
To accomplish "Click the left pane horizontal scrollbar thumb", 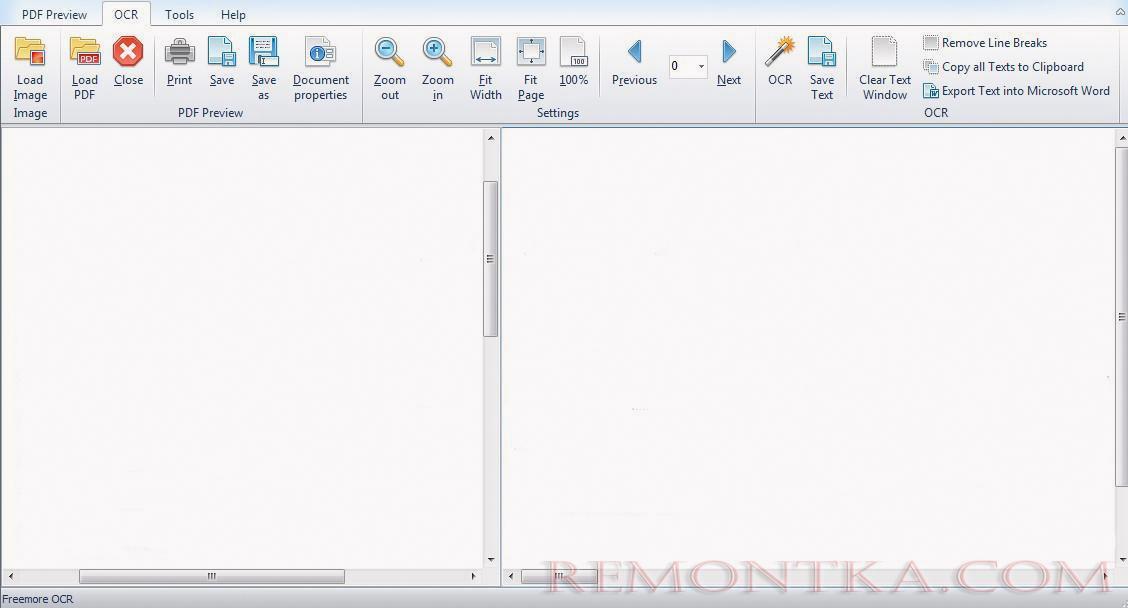I will [212, 576].
